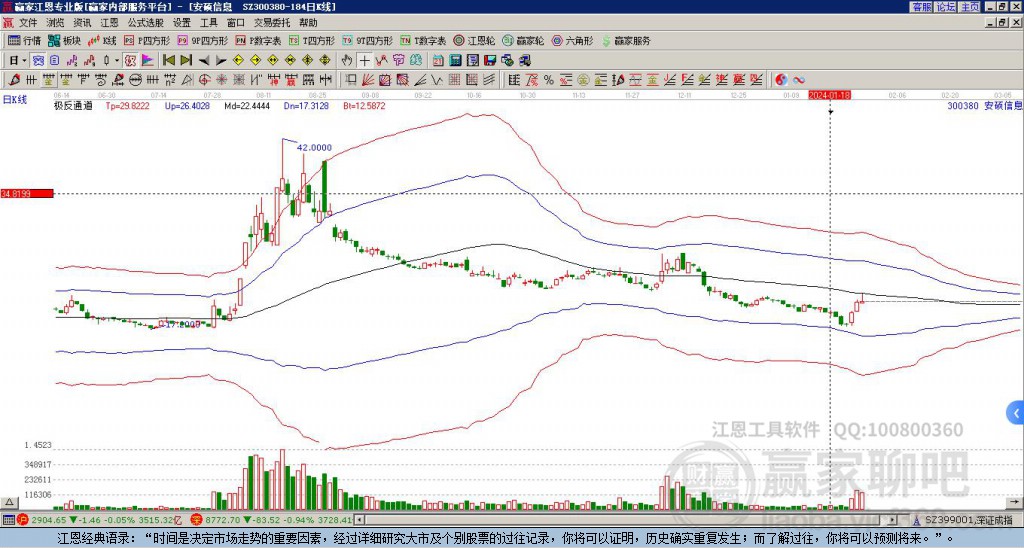This screenshot has width=1024, height=548.
Task: Click the 权 adjustment toggle icon
Action: pyautogui.click(x=130, y=61)
